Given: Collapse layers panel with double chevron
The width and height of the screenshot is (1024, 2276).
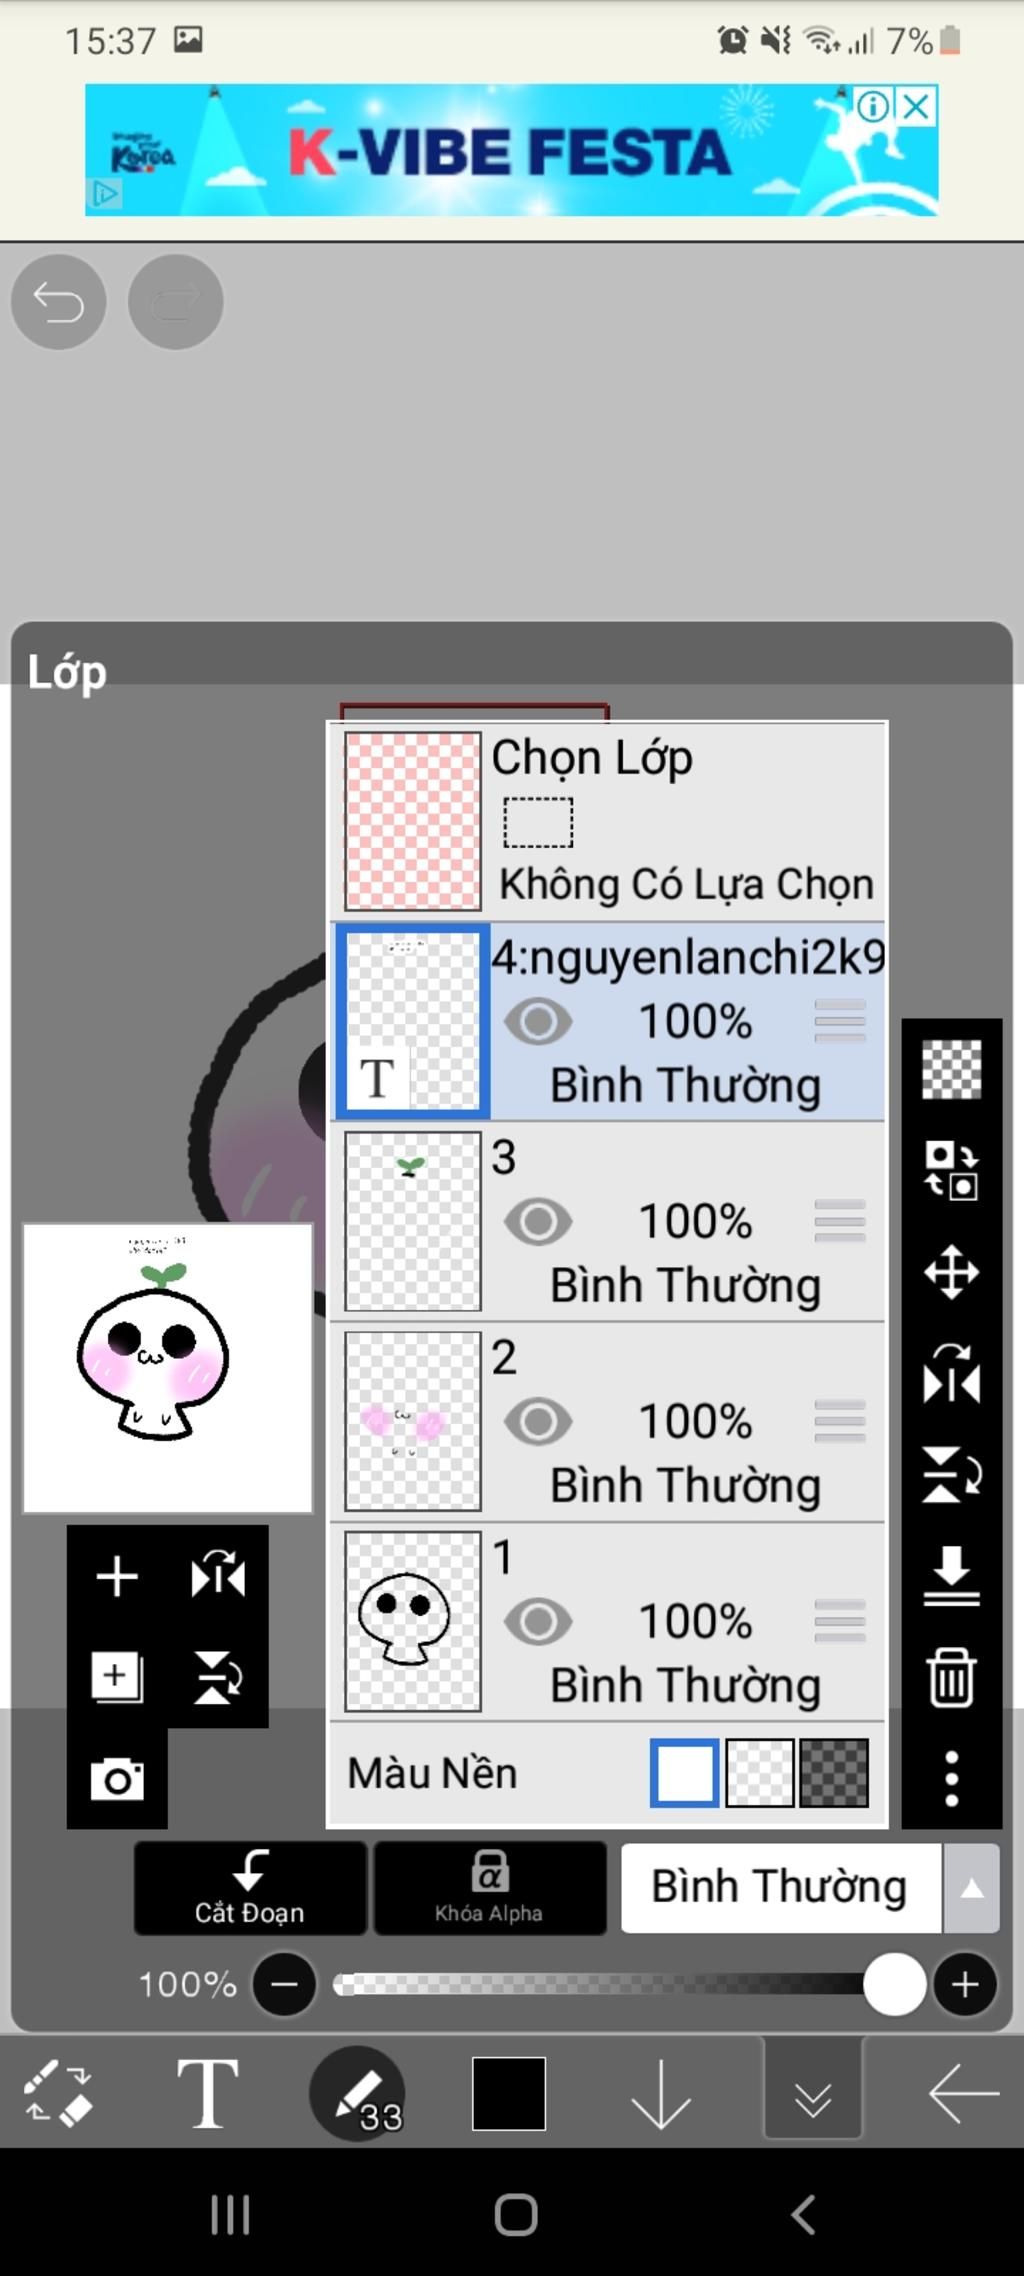Looking at the screenshot, I should [812, 2090].
